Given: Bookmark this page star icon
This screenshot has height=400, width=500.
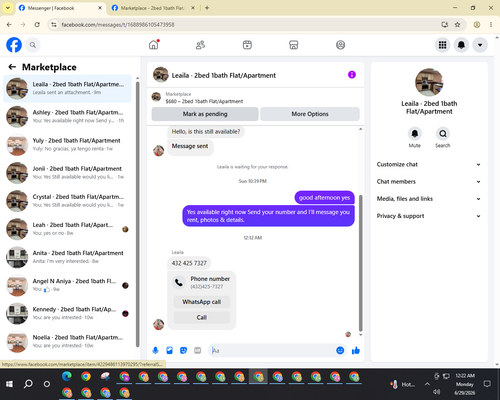Looking at the screenshot, I should (x=457, y=24).
